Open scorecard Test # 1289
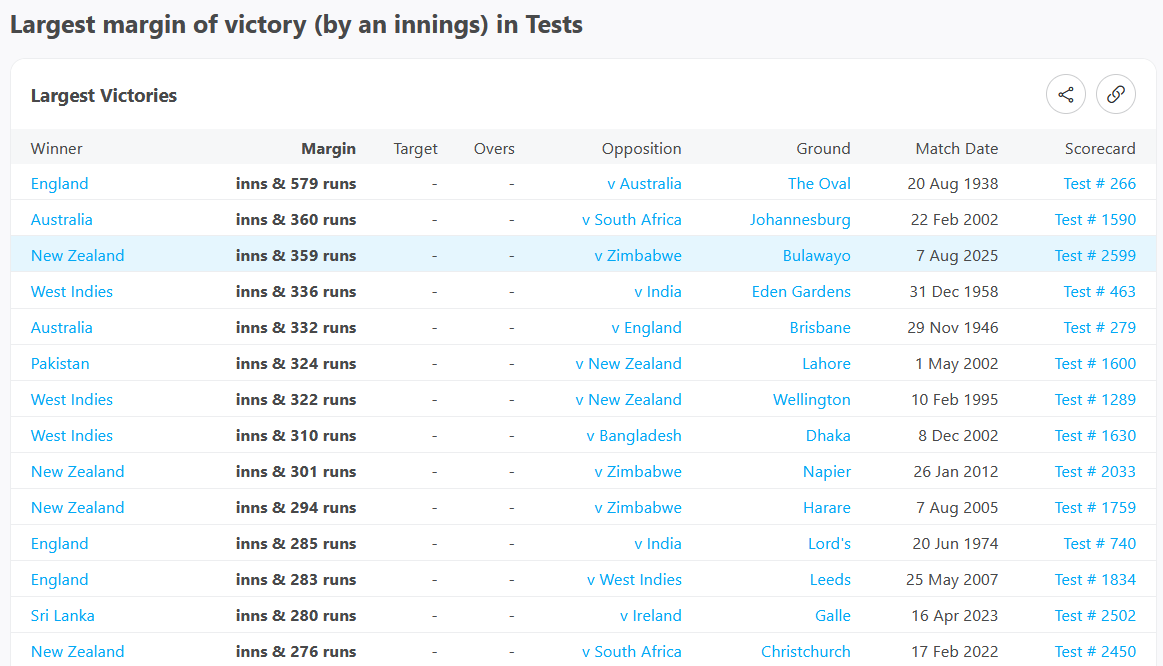This screenshot has height=666, width=1163. (x=1096, y=400)
